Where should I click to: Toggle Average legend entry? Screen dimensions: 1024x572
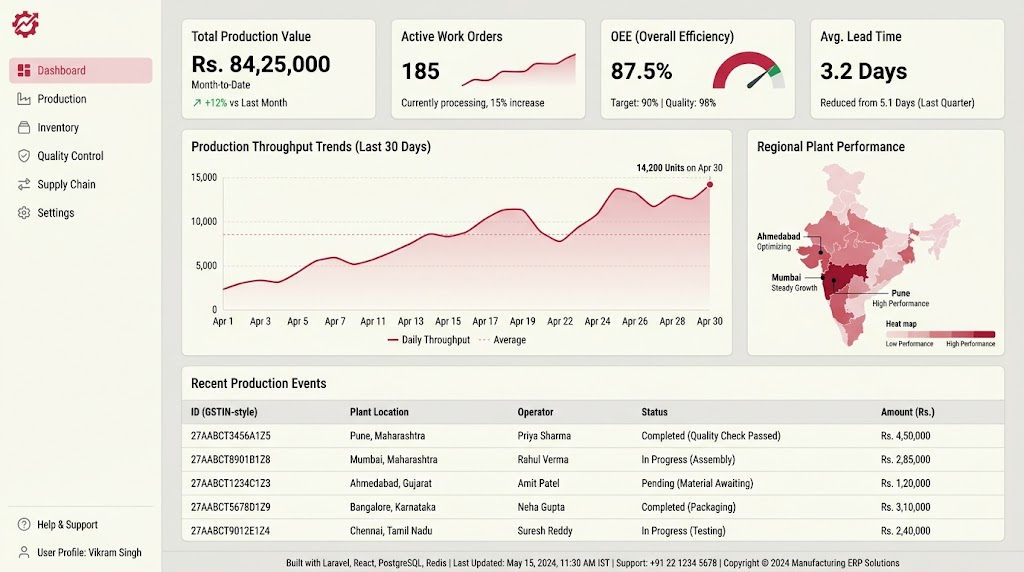coord(502,340)
